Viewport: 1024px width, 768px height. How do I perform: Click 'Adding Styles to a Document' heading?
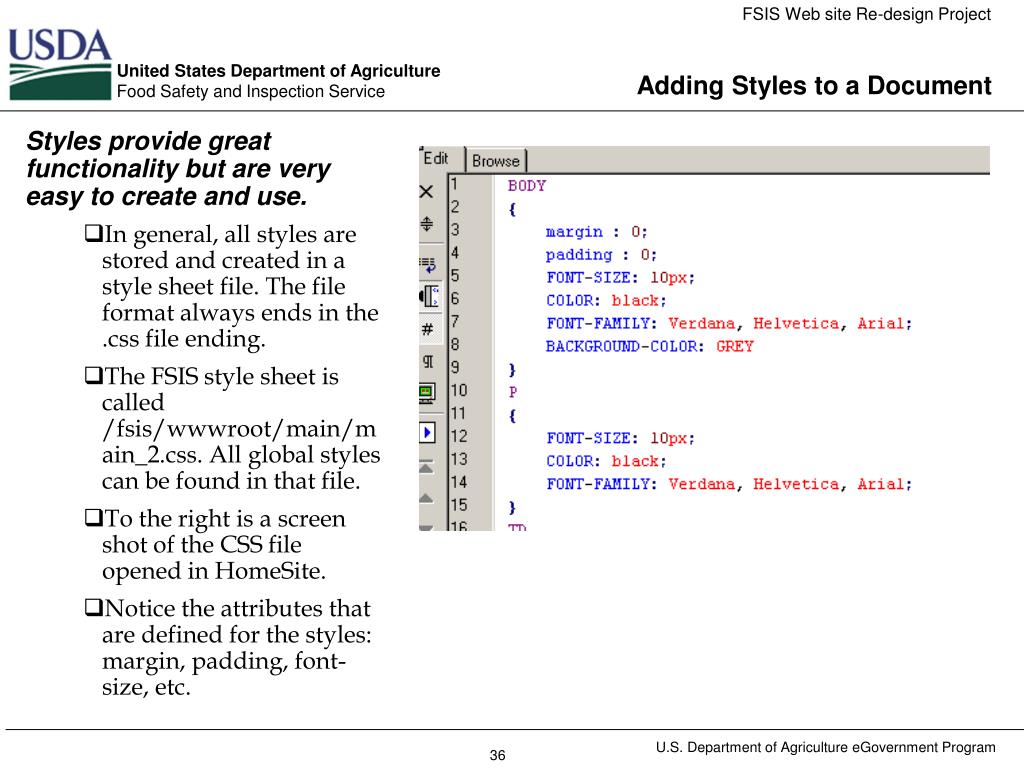(814, 86)
